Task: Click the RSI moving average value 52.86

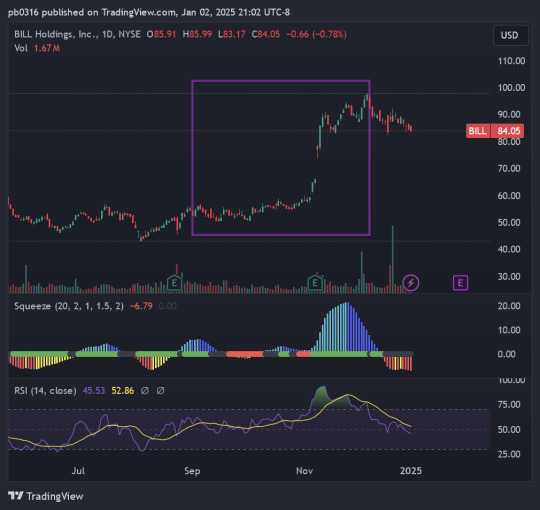Action: 123,391
